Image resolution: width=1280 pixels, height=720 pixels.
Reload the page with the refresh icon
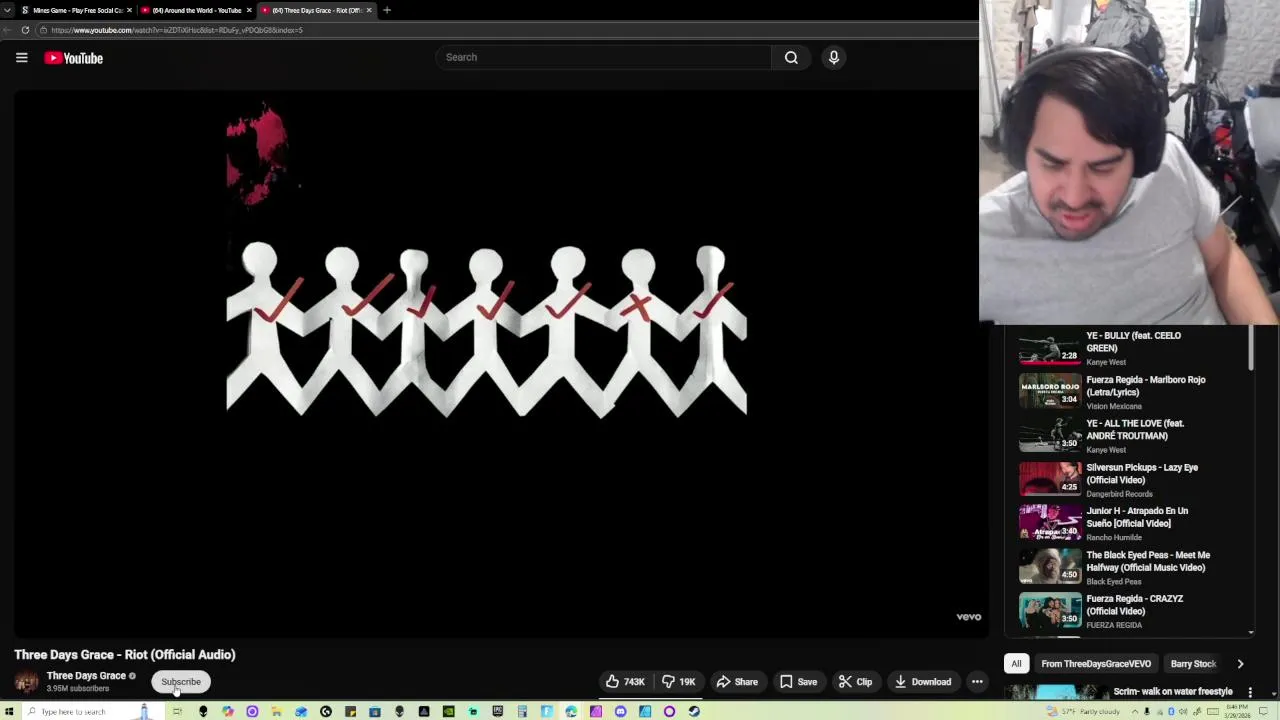pyautogui.click(x=25, y=30)
